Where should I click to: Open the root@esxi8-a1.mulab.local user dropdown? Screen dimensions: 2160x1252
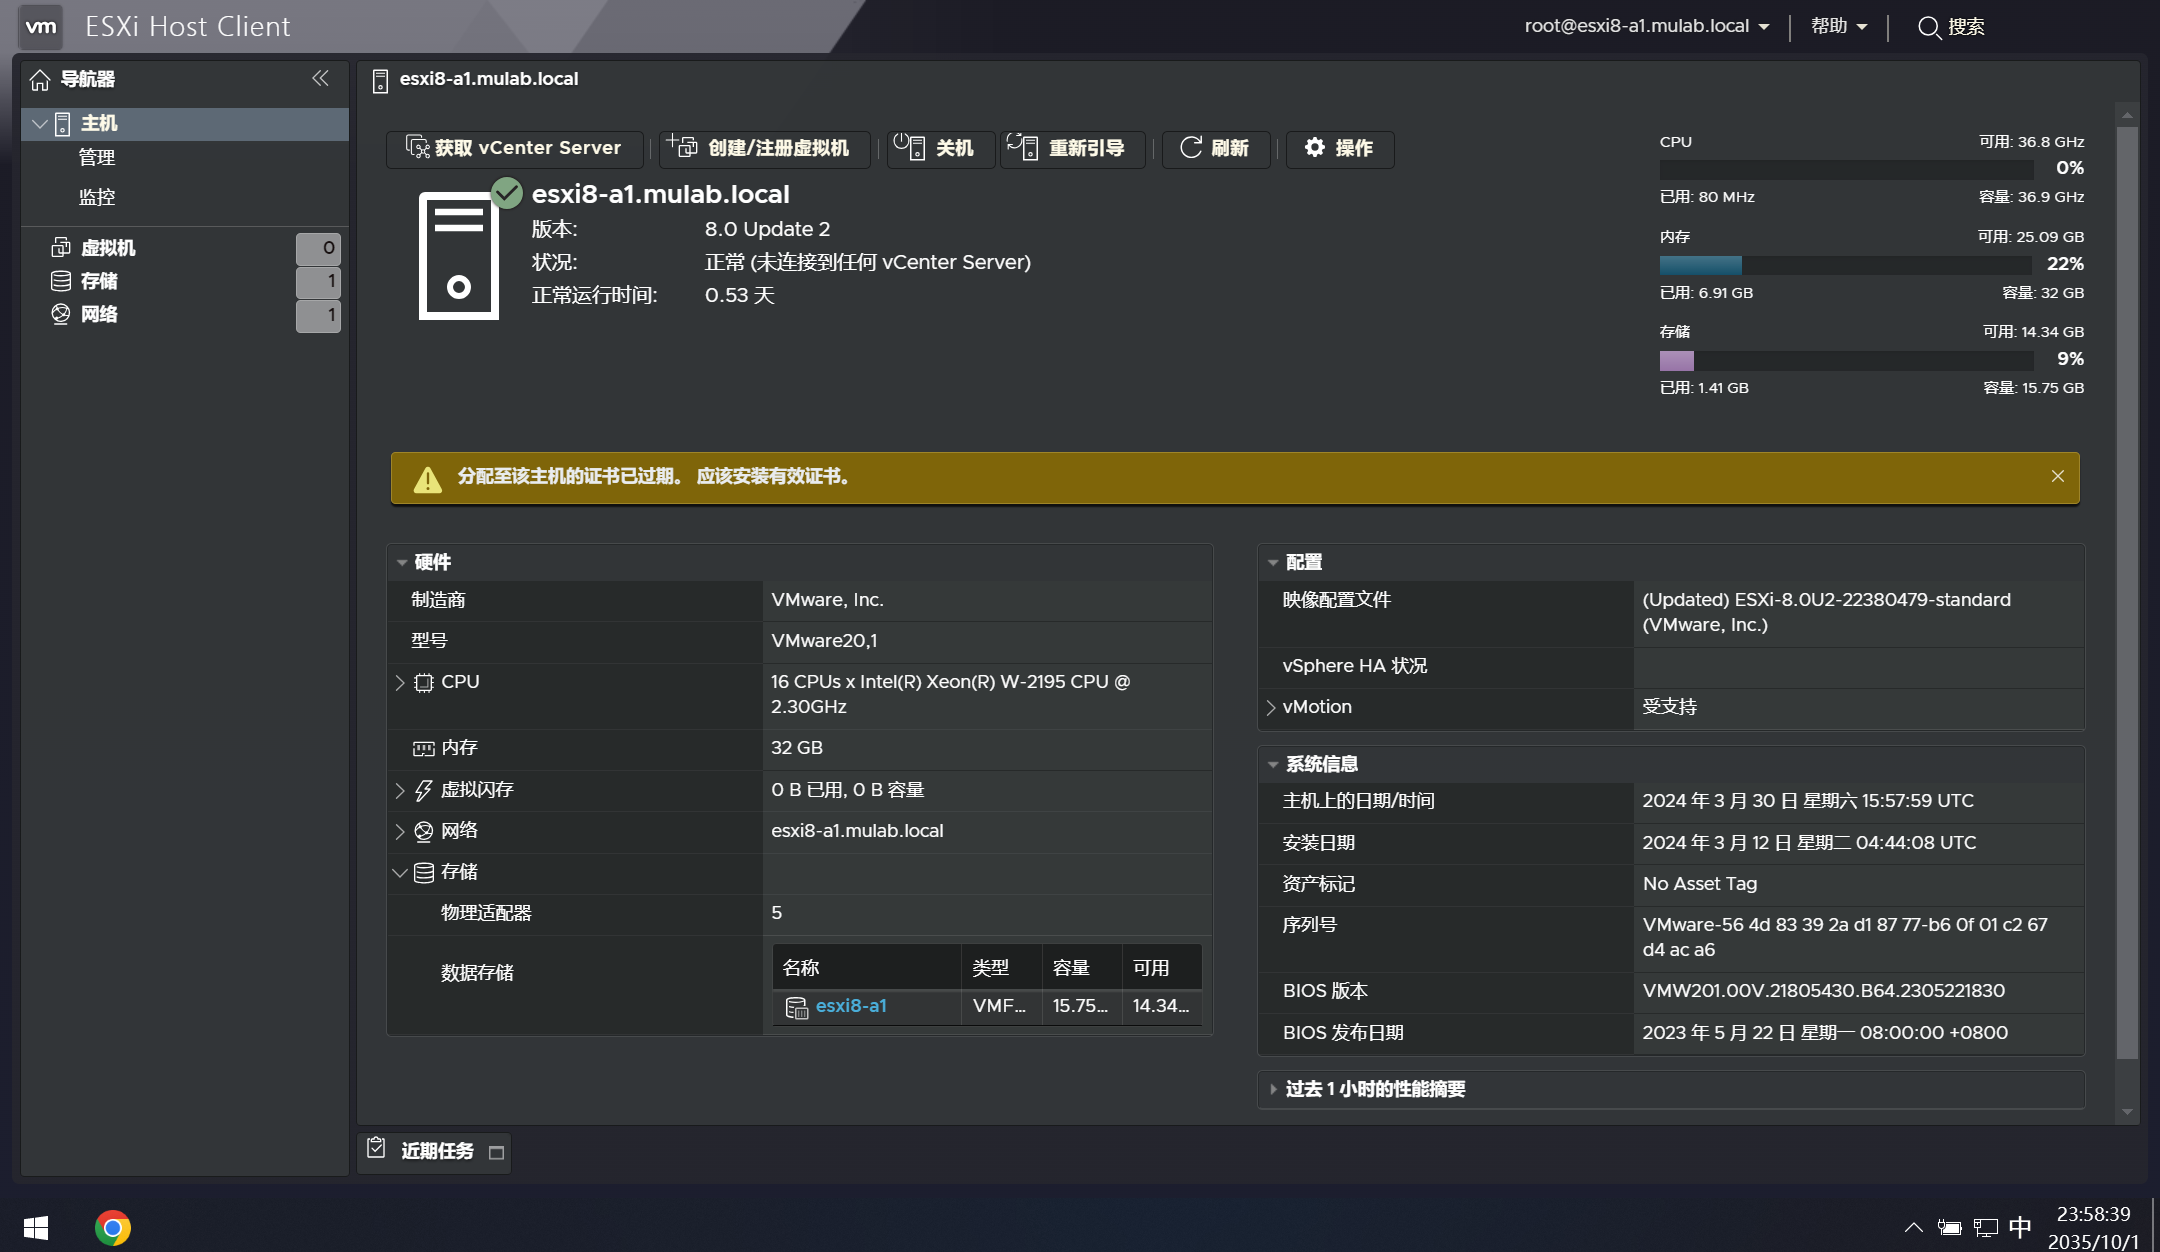click(1646, 27)
